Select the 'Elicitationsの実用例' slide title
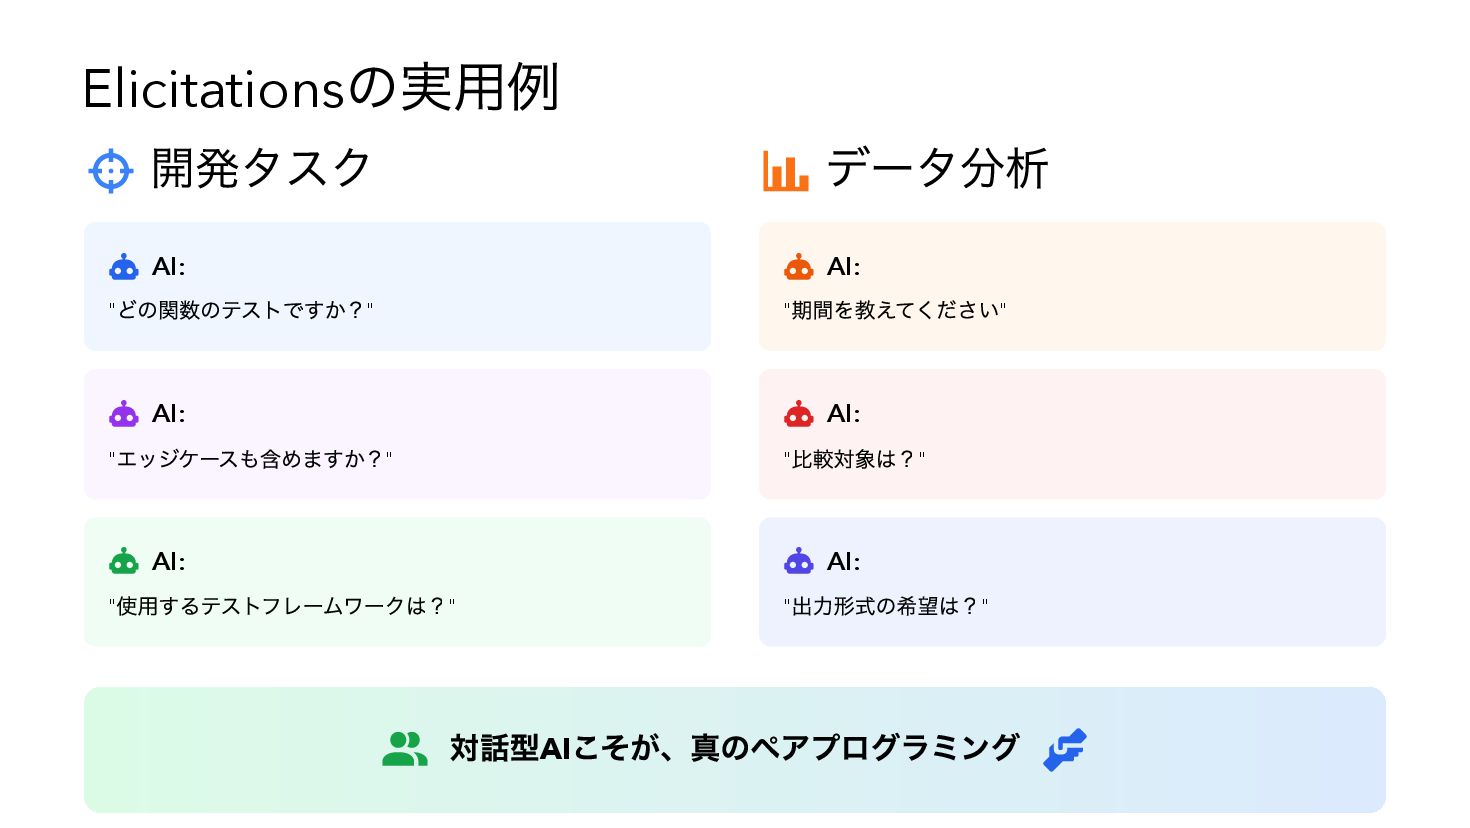 pyautogui.click(x=320, y=89)
